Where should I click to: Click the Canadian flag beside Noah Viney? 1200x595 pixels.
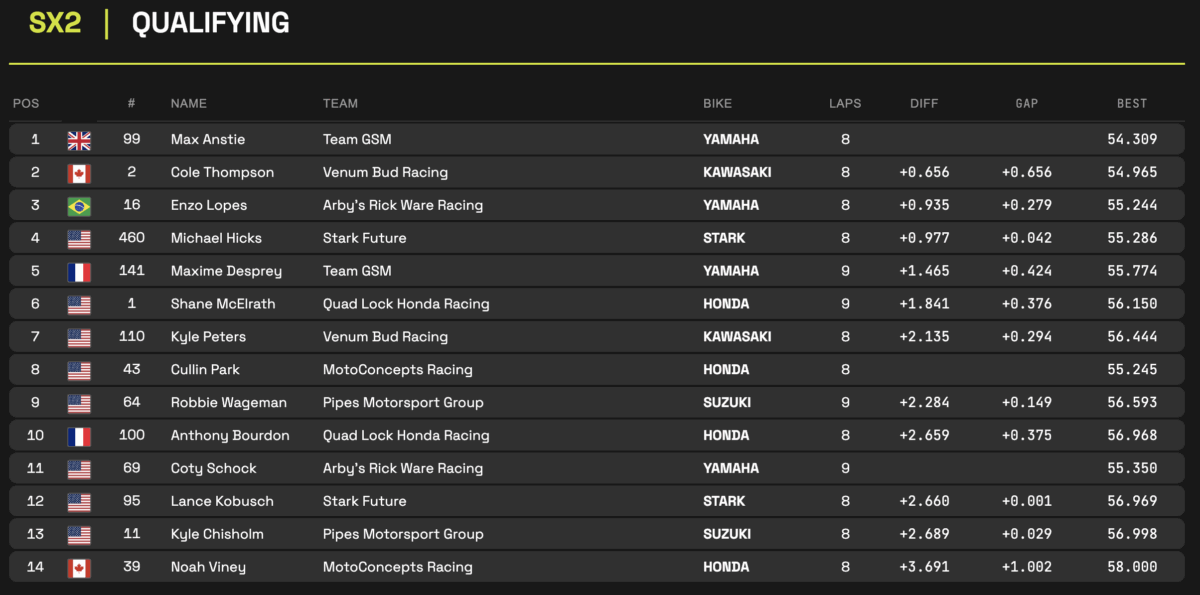[79, 567]
